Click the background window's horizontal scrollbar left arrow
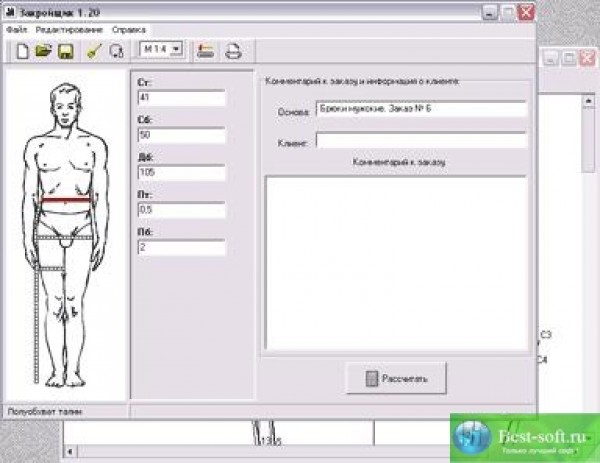 coord(70,452)
